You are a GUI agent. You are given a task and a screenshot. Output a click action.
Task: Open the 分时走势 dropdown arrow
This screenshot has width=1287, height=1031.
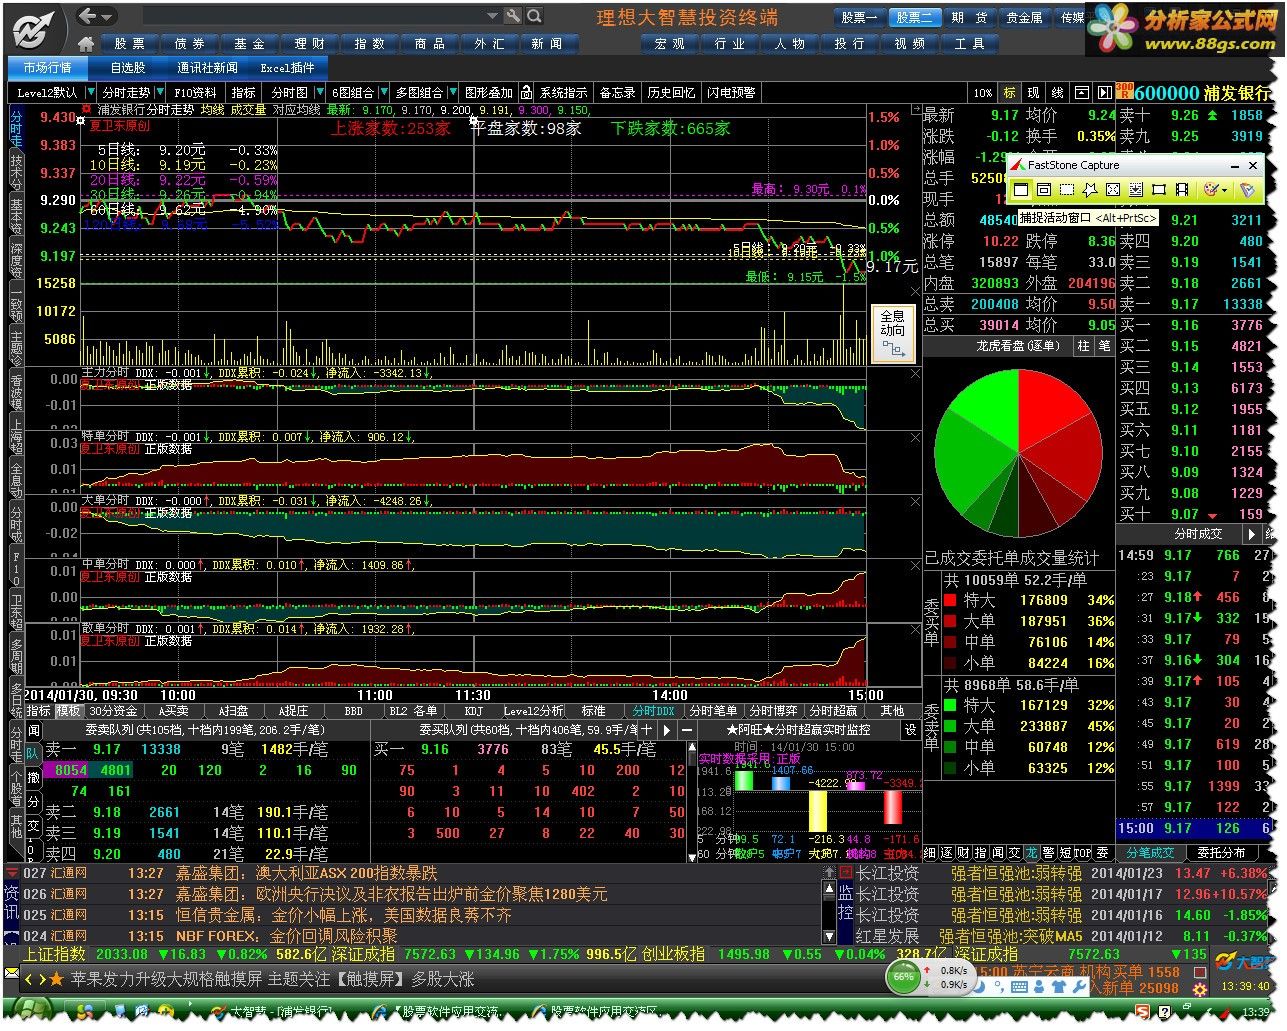tap(159, 93)
